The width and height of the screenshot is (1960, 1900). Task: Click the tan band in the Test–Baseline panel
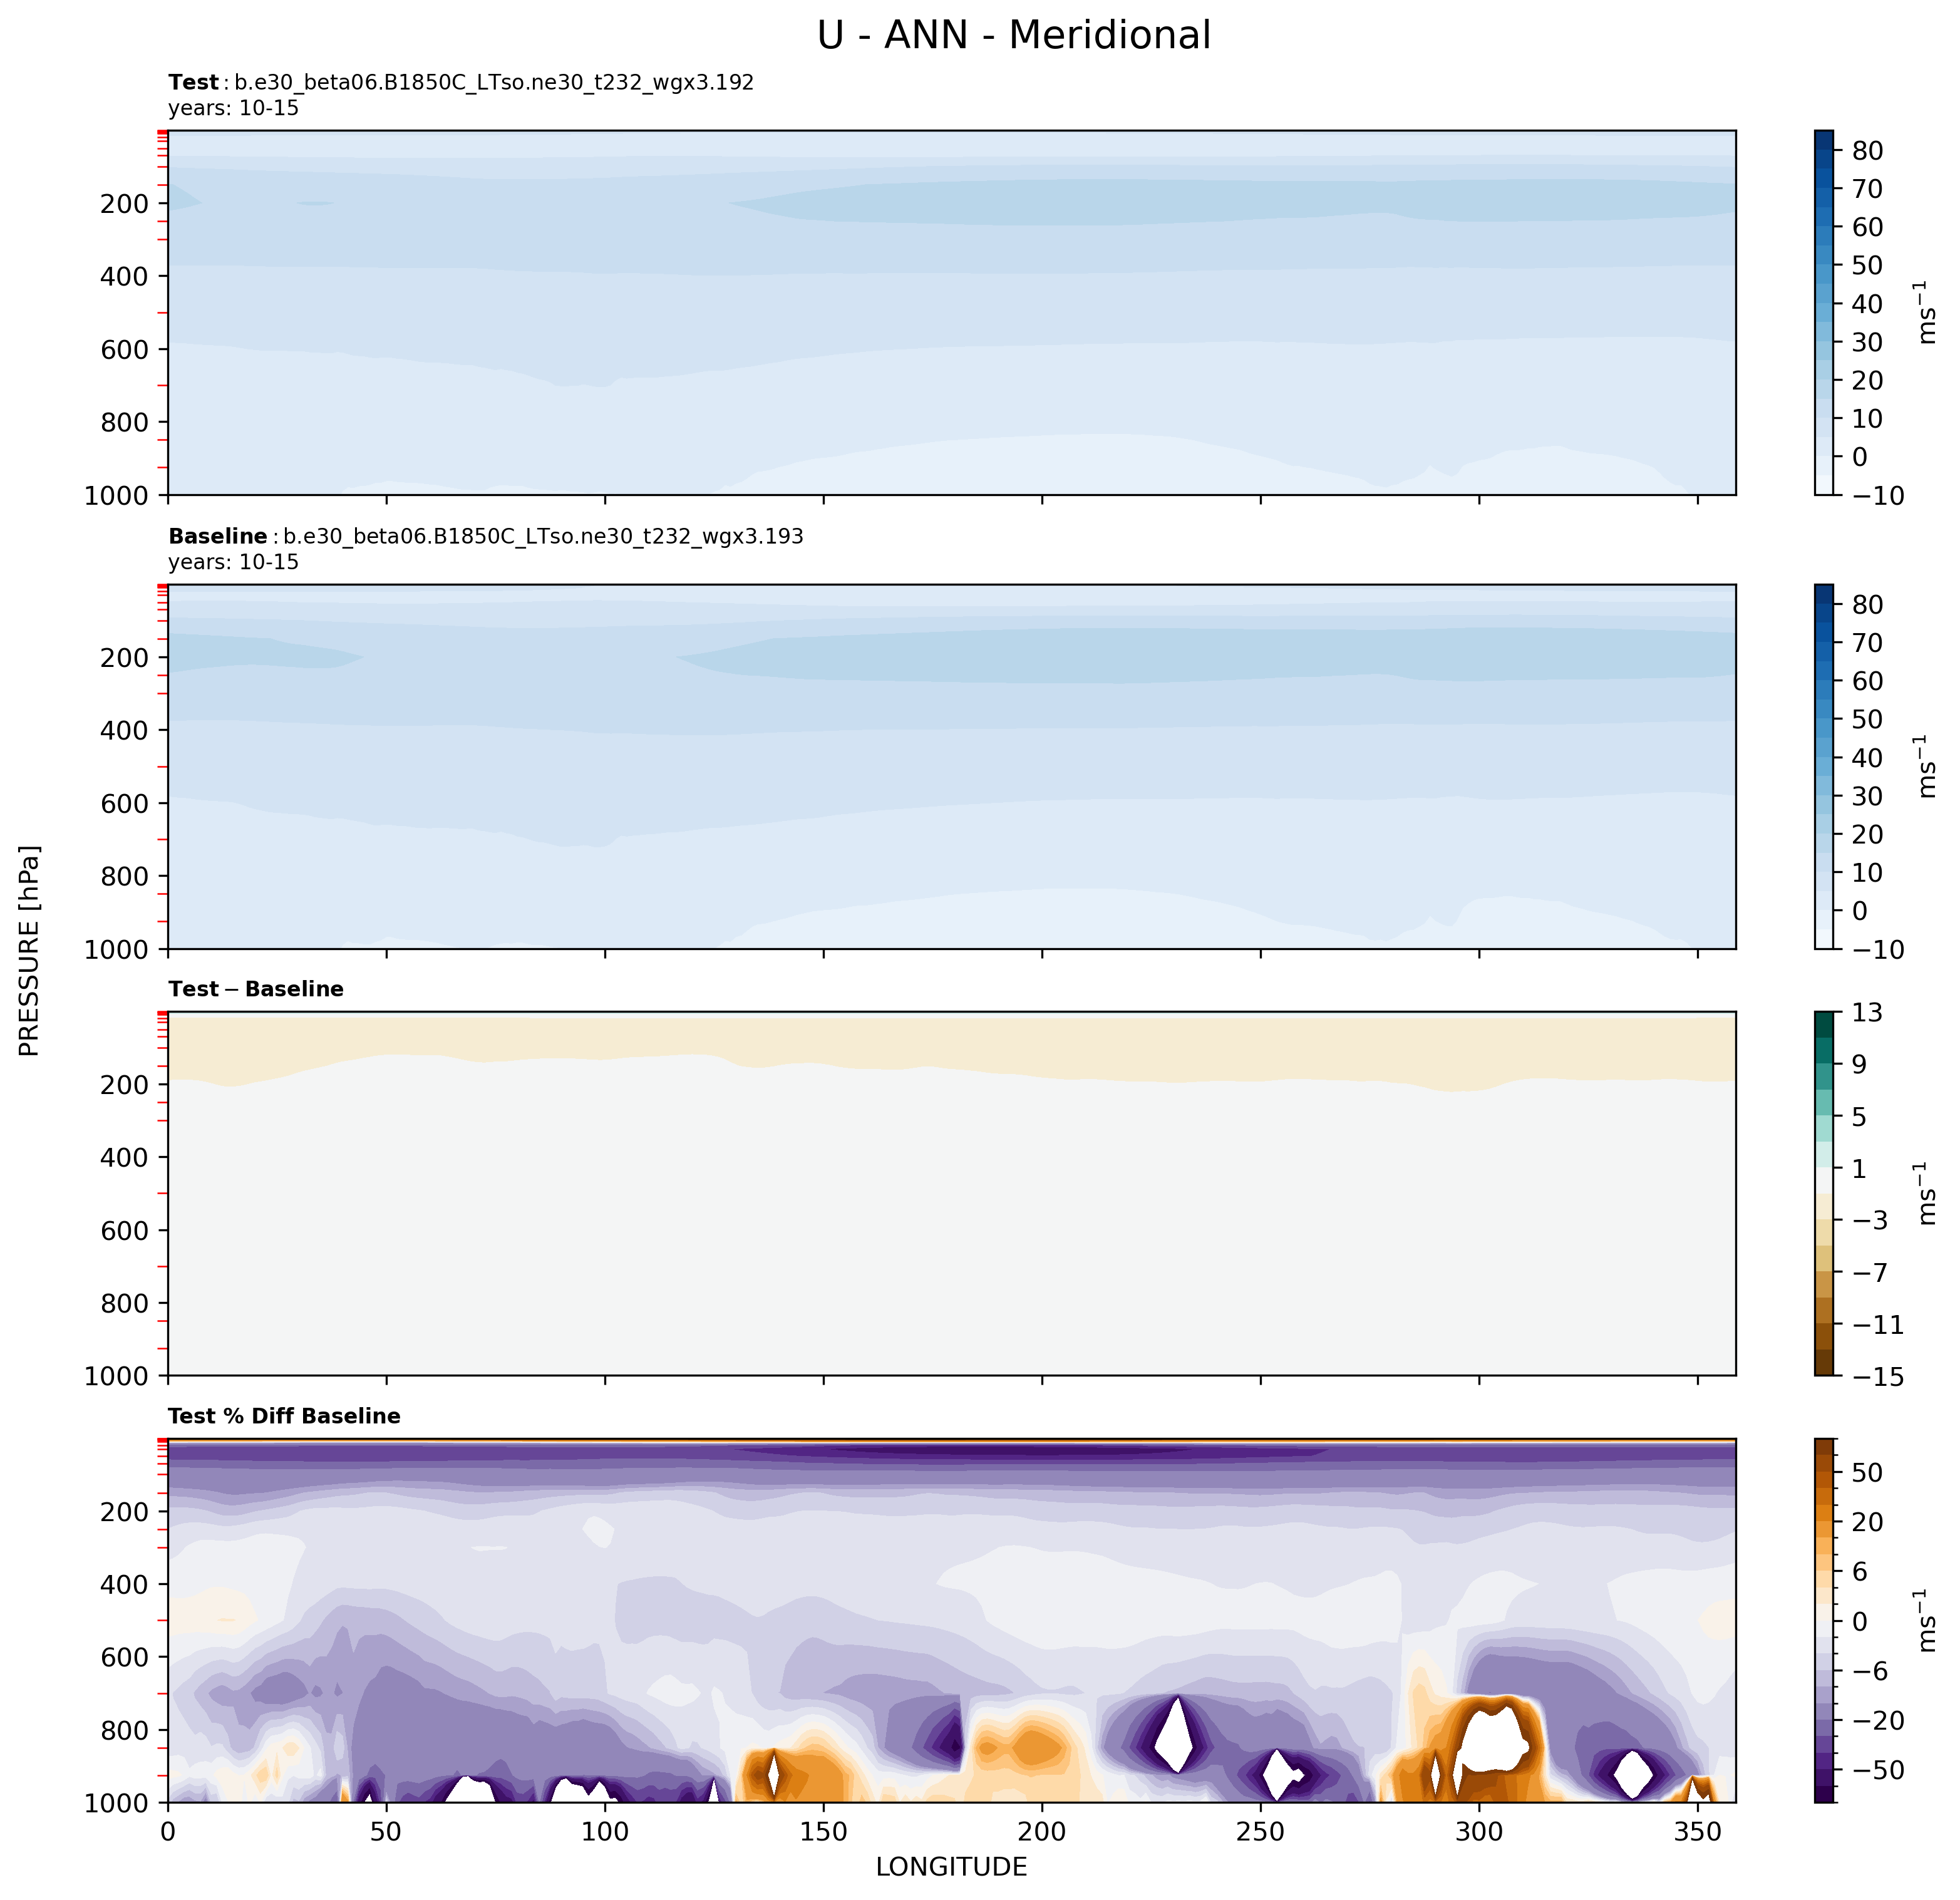click(x=950, y=1040)
